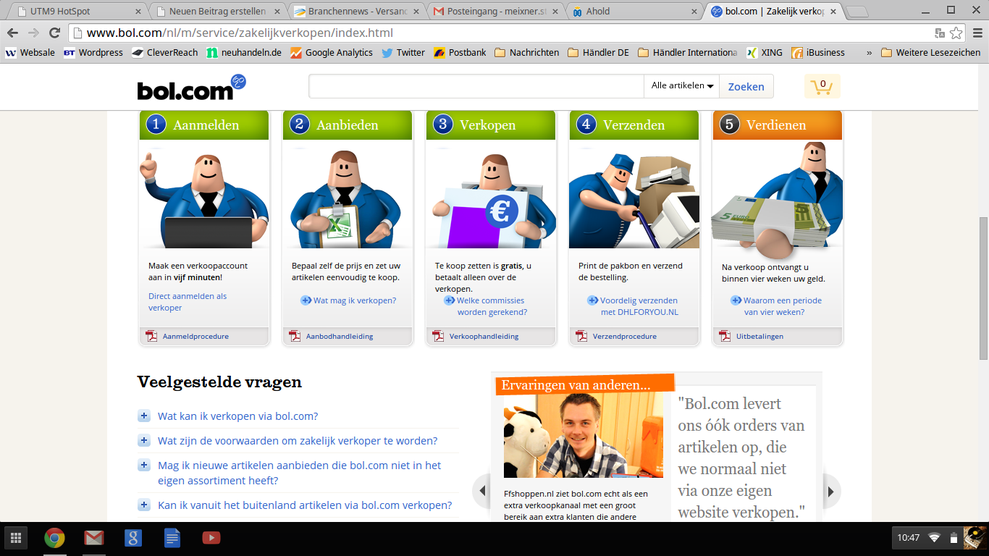This screenshot has height=556, width=989.
Task: Click 'Direct aanmelden als verkoper' link
Action: (187, 301)
